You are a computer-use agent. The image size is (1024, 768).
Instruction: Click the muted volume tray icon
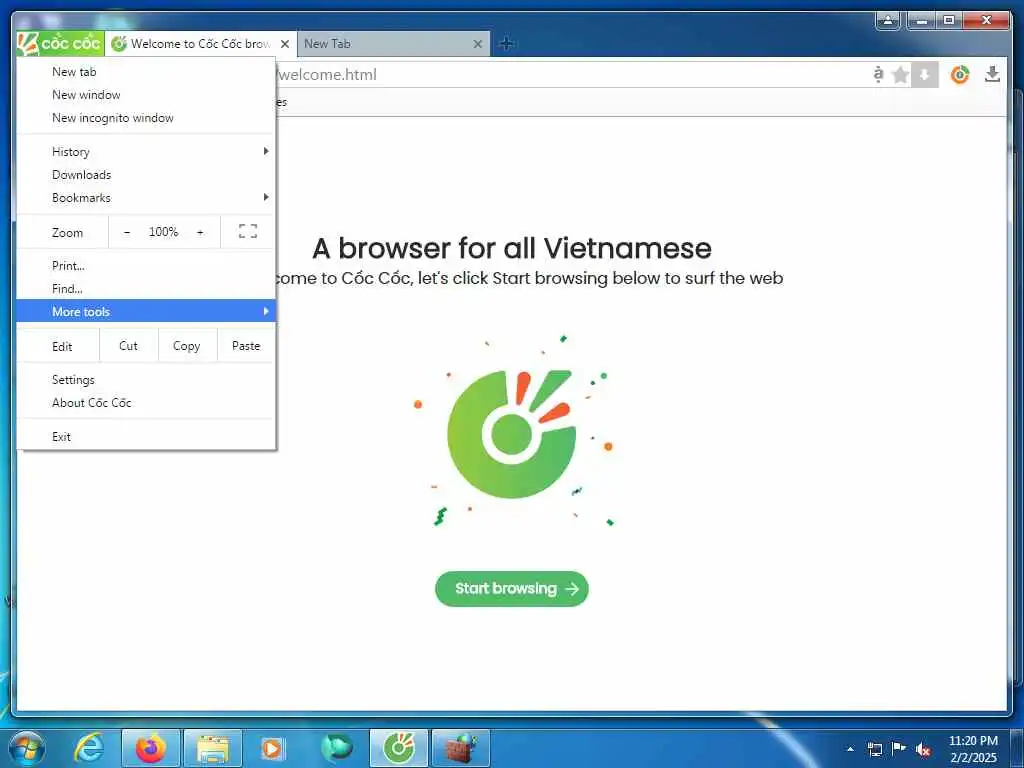(x=923, y=749)
